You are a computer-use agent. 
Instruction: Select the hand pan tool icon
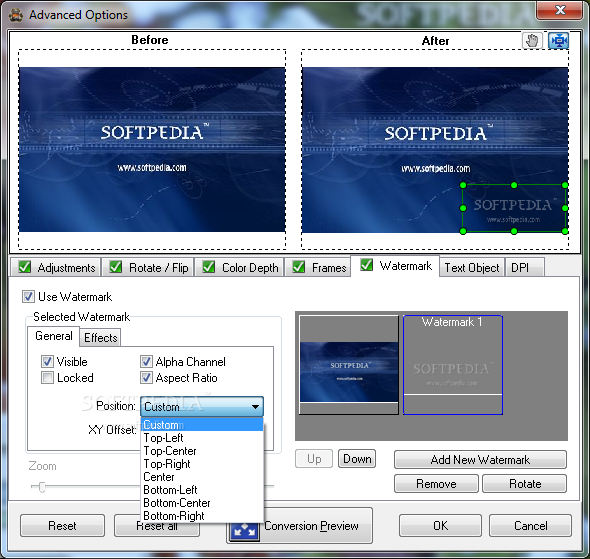coord(532,40)
